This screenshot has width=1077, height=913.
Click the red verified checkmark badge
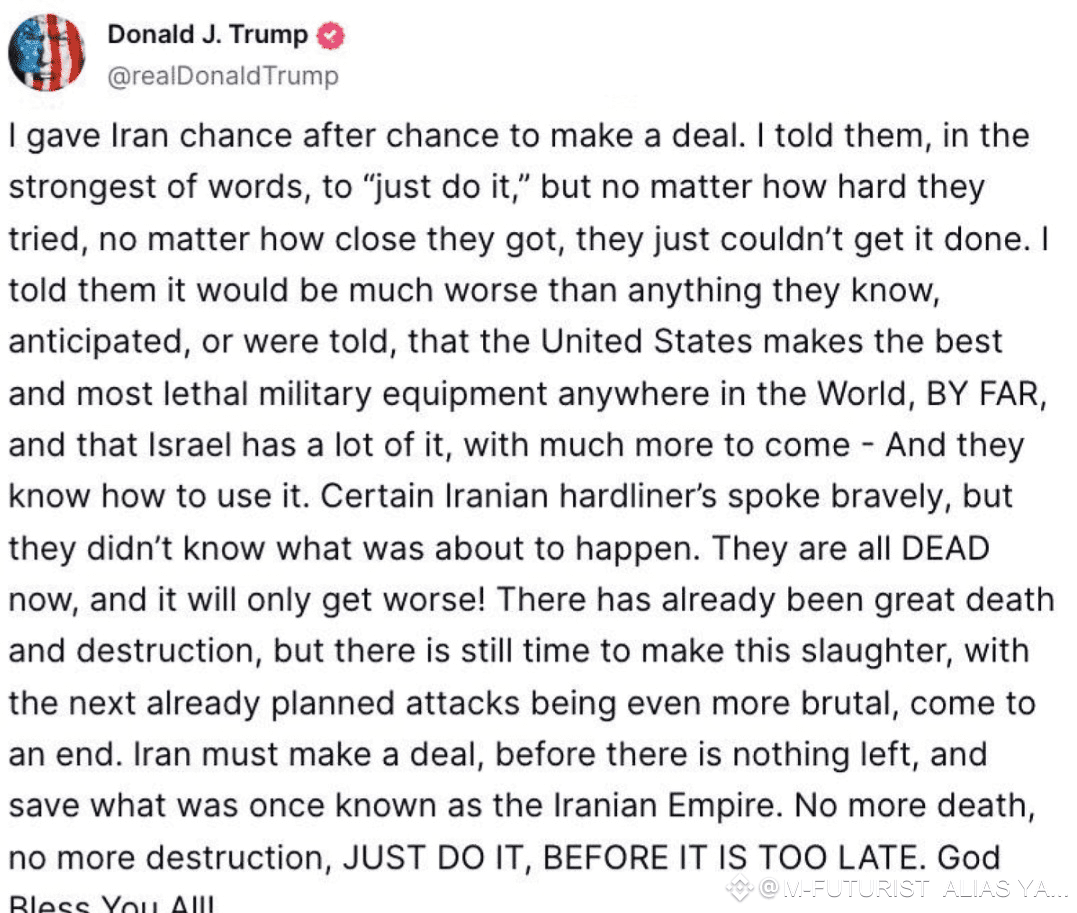click(x=331, y=36)
